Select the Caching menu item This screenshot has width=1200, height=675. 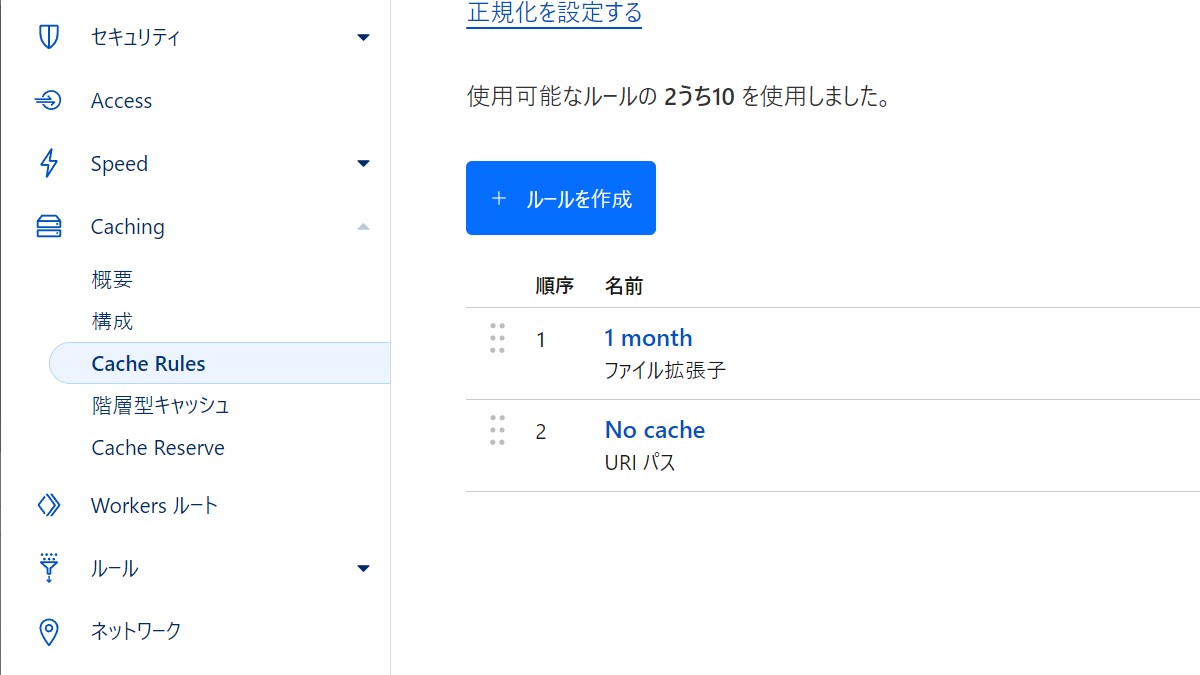point(127,227)
